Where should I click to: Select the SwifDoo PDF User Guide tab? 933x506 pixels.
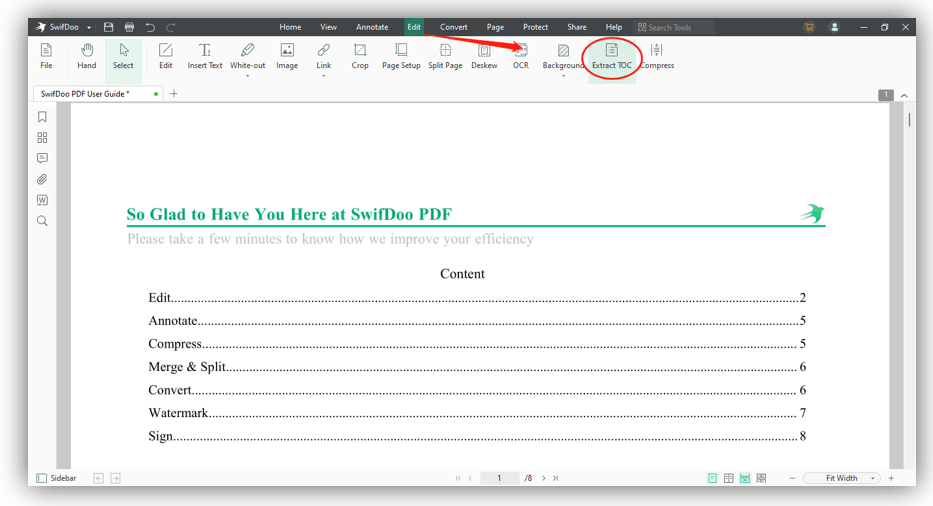99,93
